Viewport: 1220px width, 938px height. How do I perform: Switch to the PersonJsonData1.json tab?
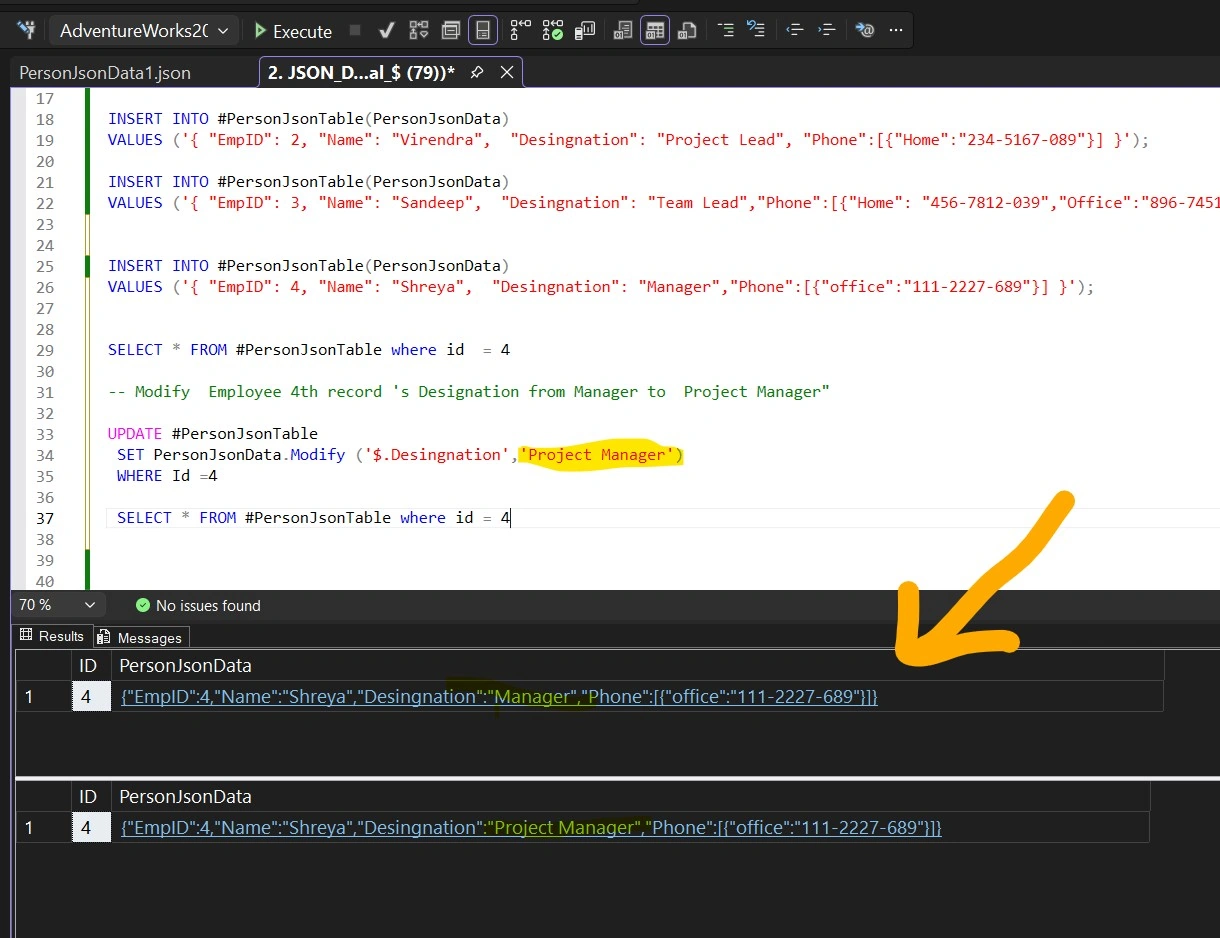coord(105,73)
